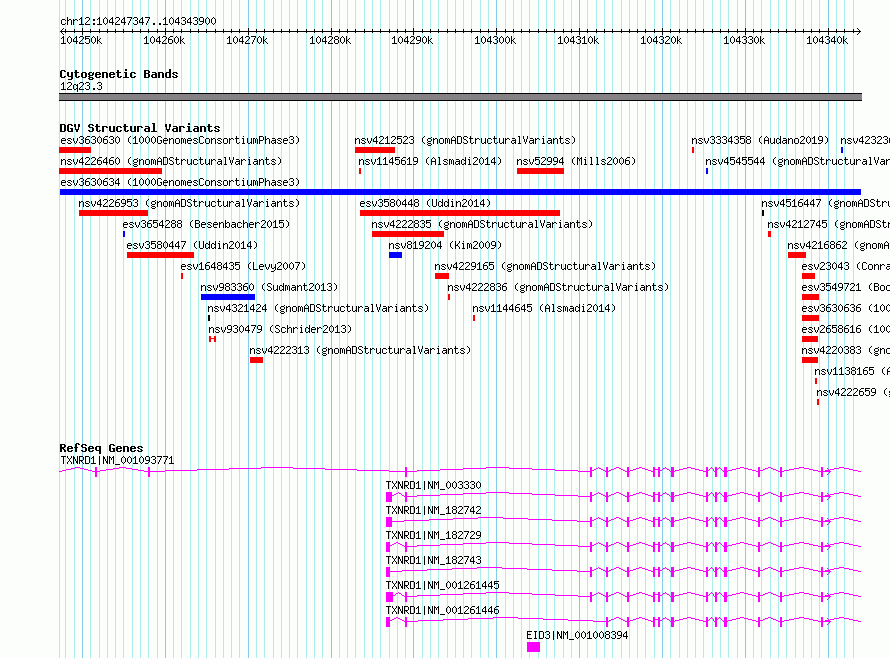Open esv1648435 (Levy2007) variant
The image size is (890, 658).
click(x=243, y=266)
